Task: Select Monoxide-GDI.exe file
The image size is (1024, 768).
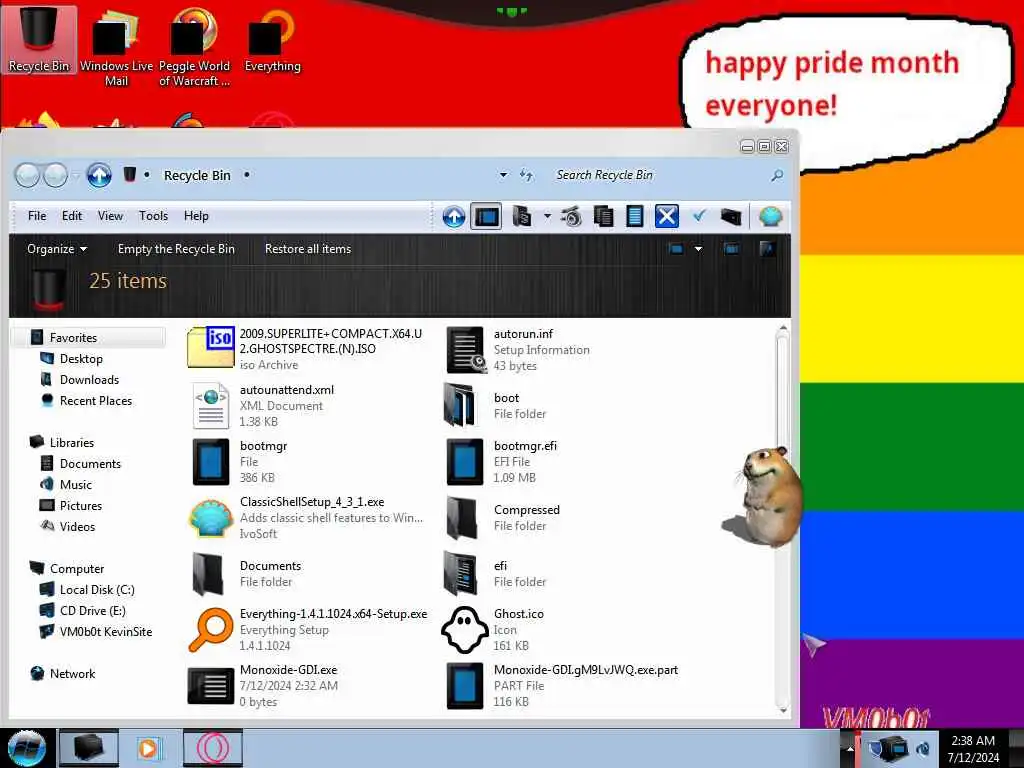Action: (264, 686)
